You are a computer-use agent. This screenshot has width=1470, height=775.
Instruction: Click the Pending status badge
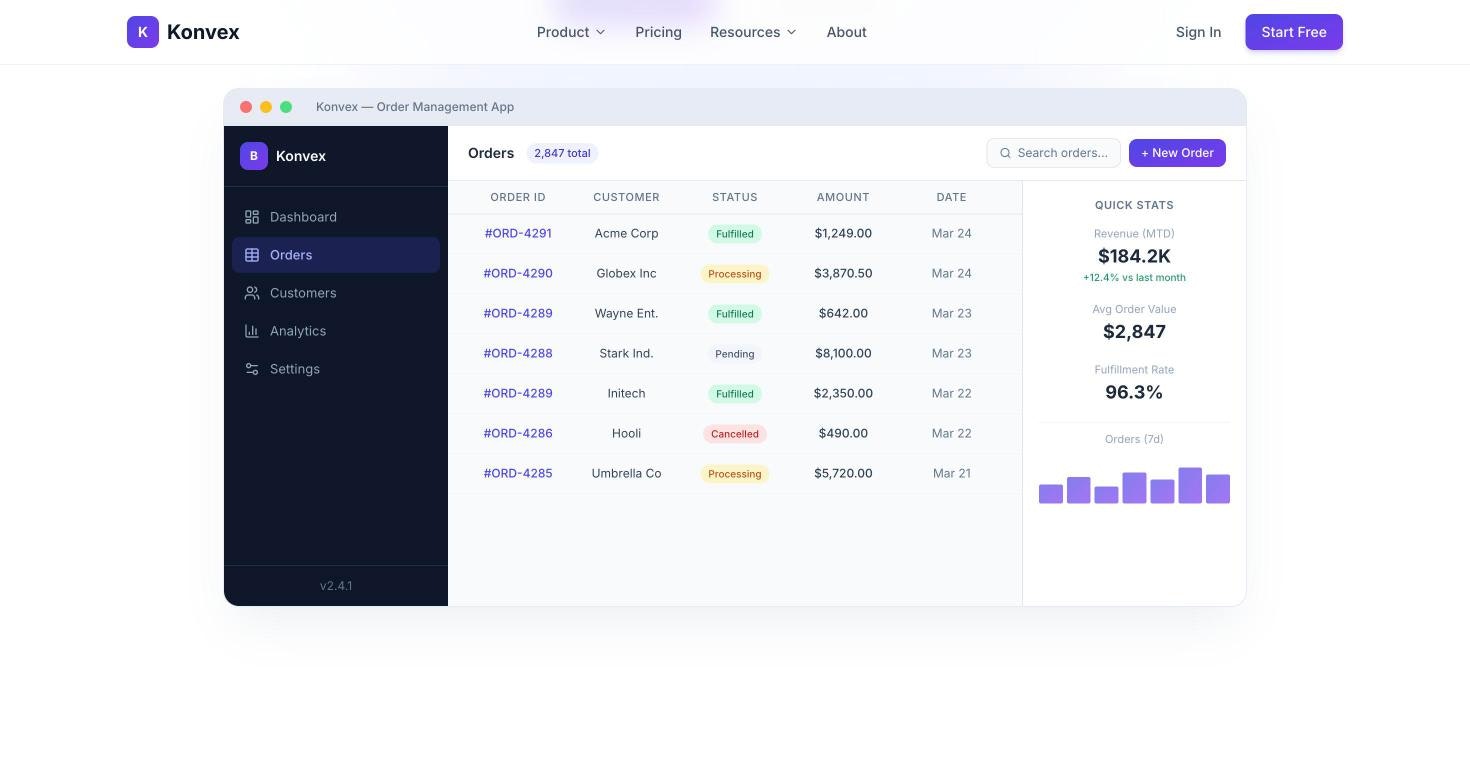tap(735, 354)
